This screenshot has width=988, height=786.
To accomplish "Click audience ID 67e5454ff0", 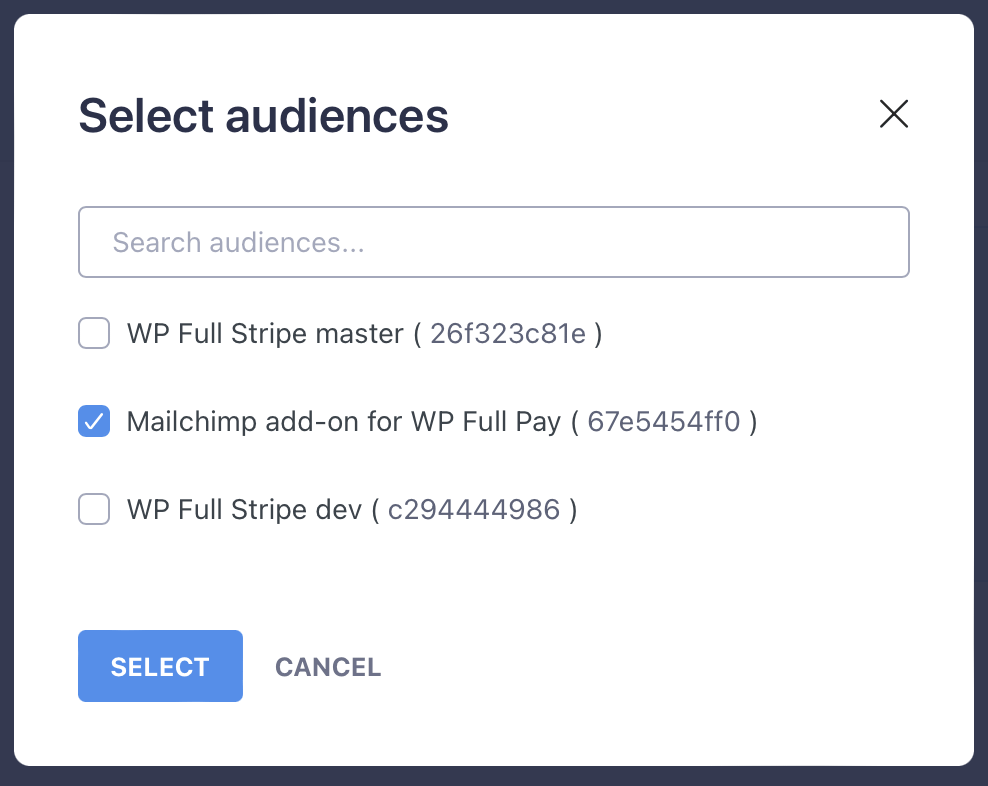I will [x=664, y=422].
